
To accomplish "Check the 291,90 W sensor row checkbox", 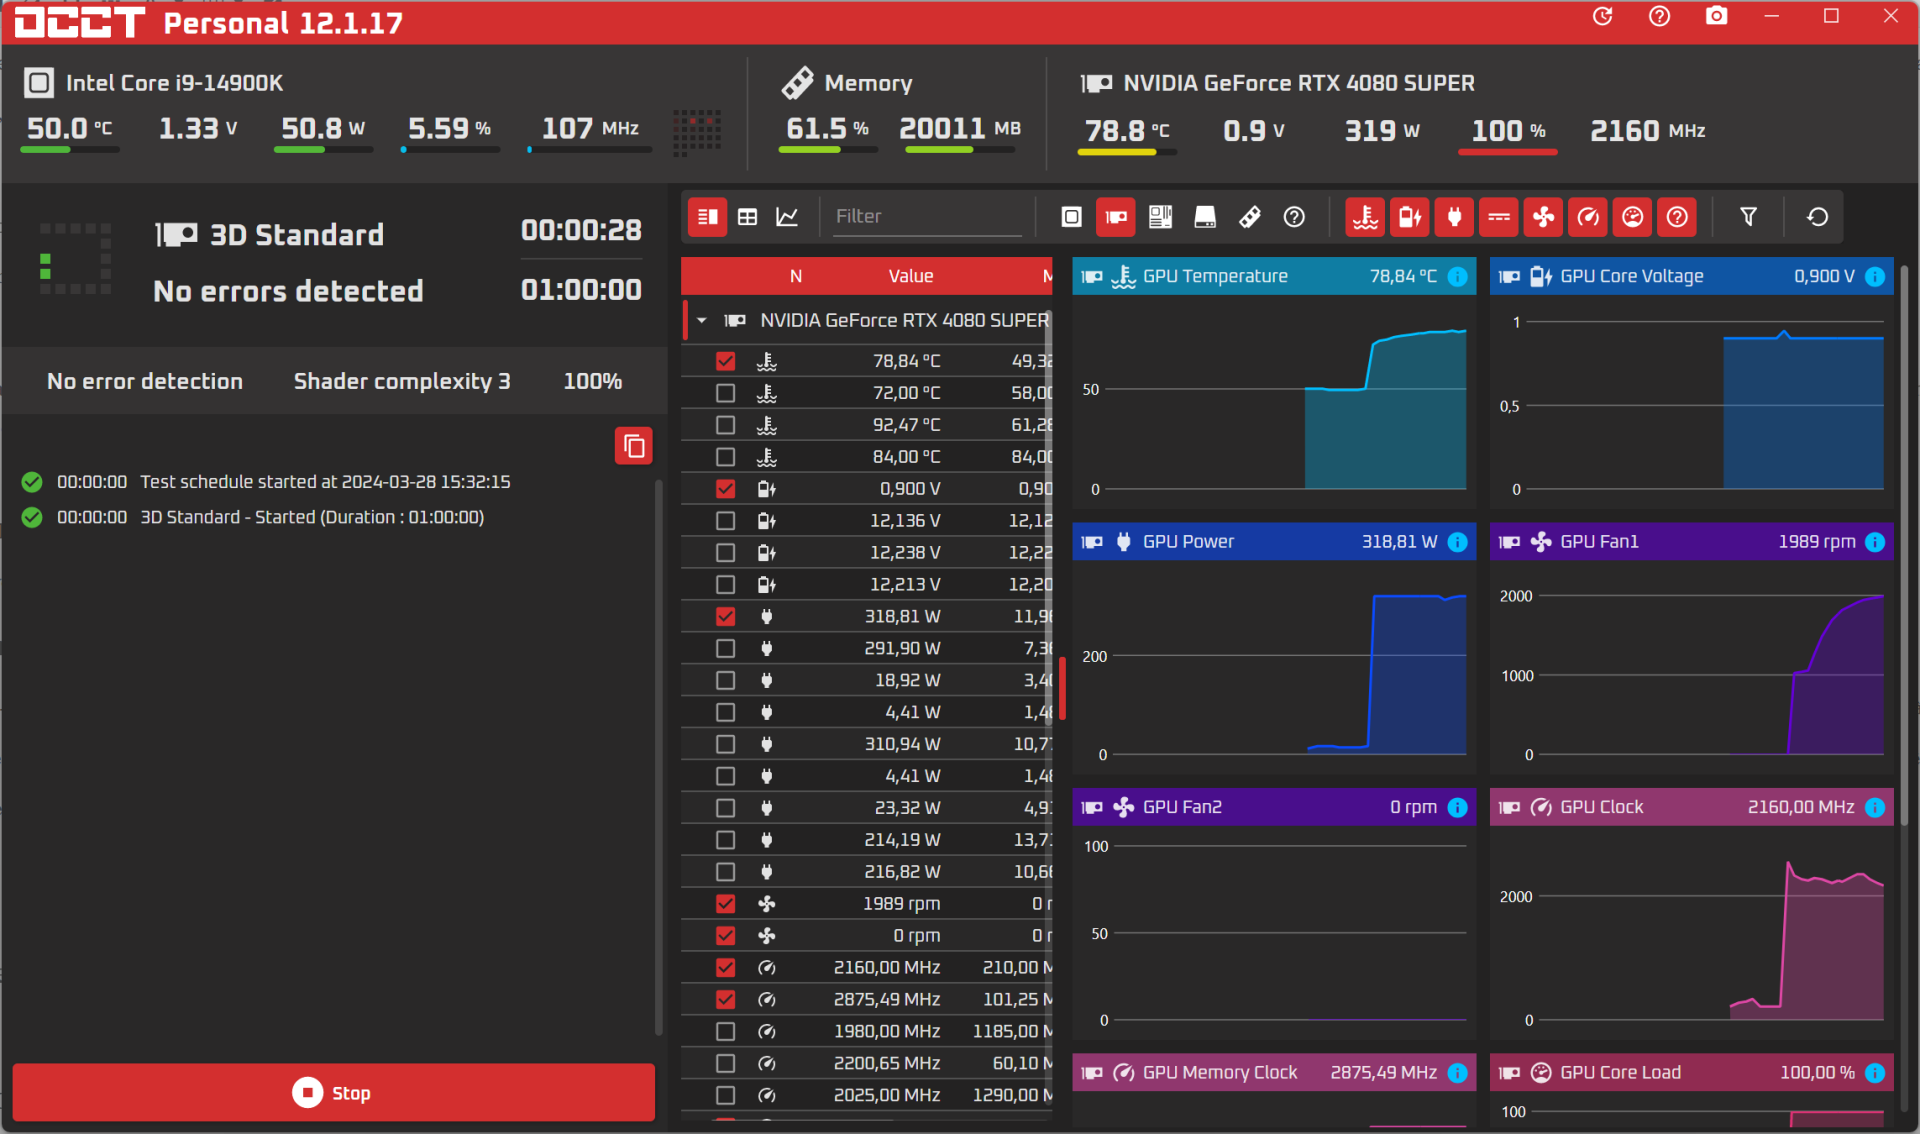I will 726,649.
